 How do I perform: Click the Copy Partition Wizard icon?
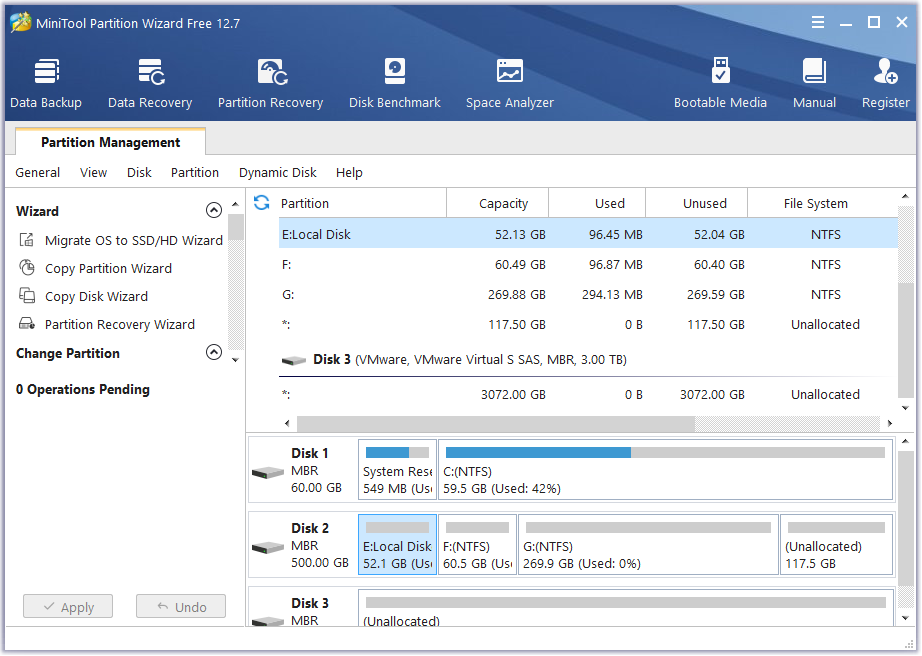coord(26,268)
